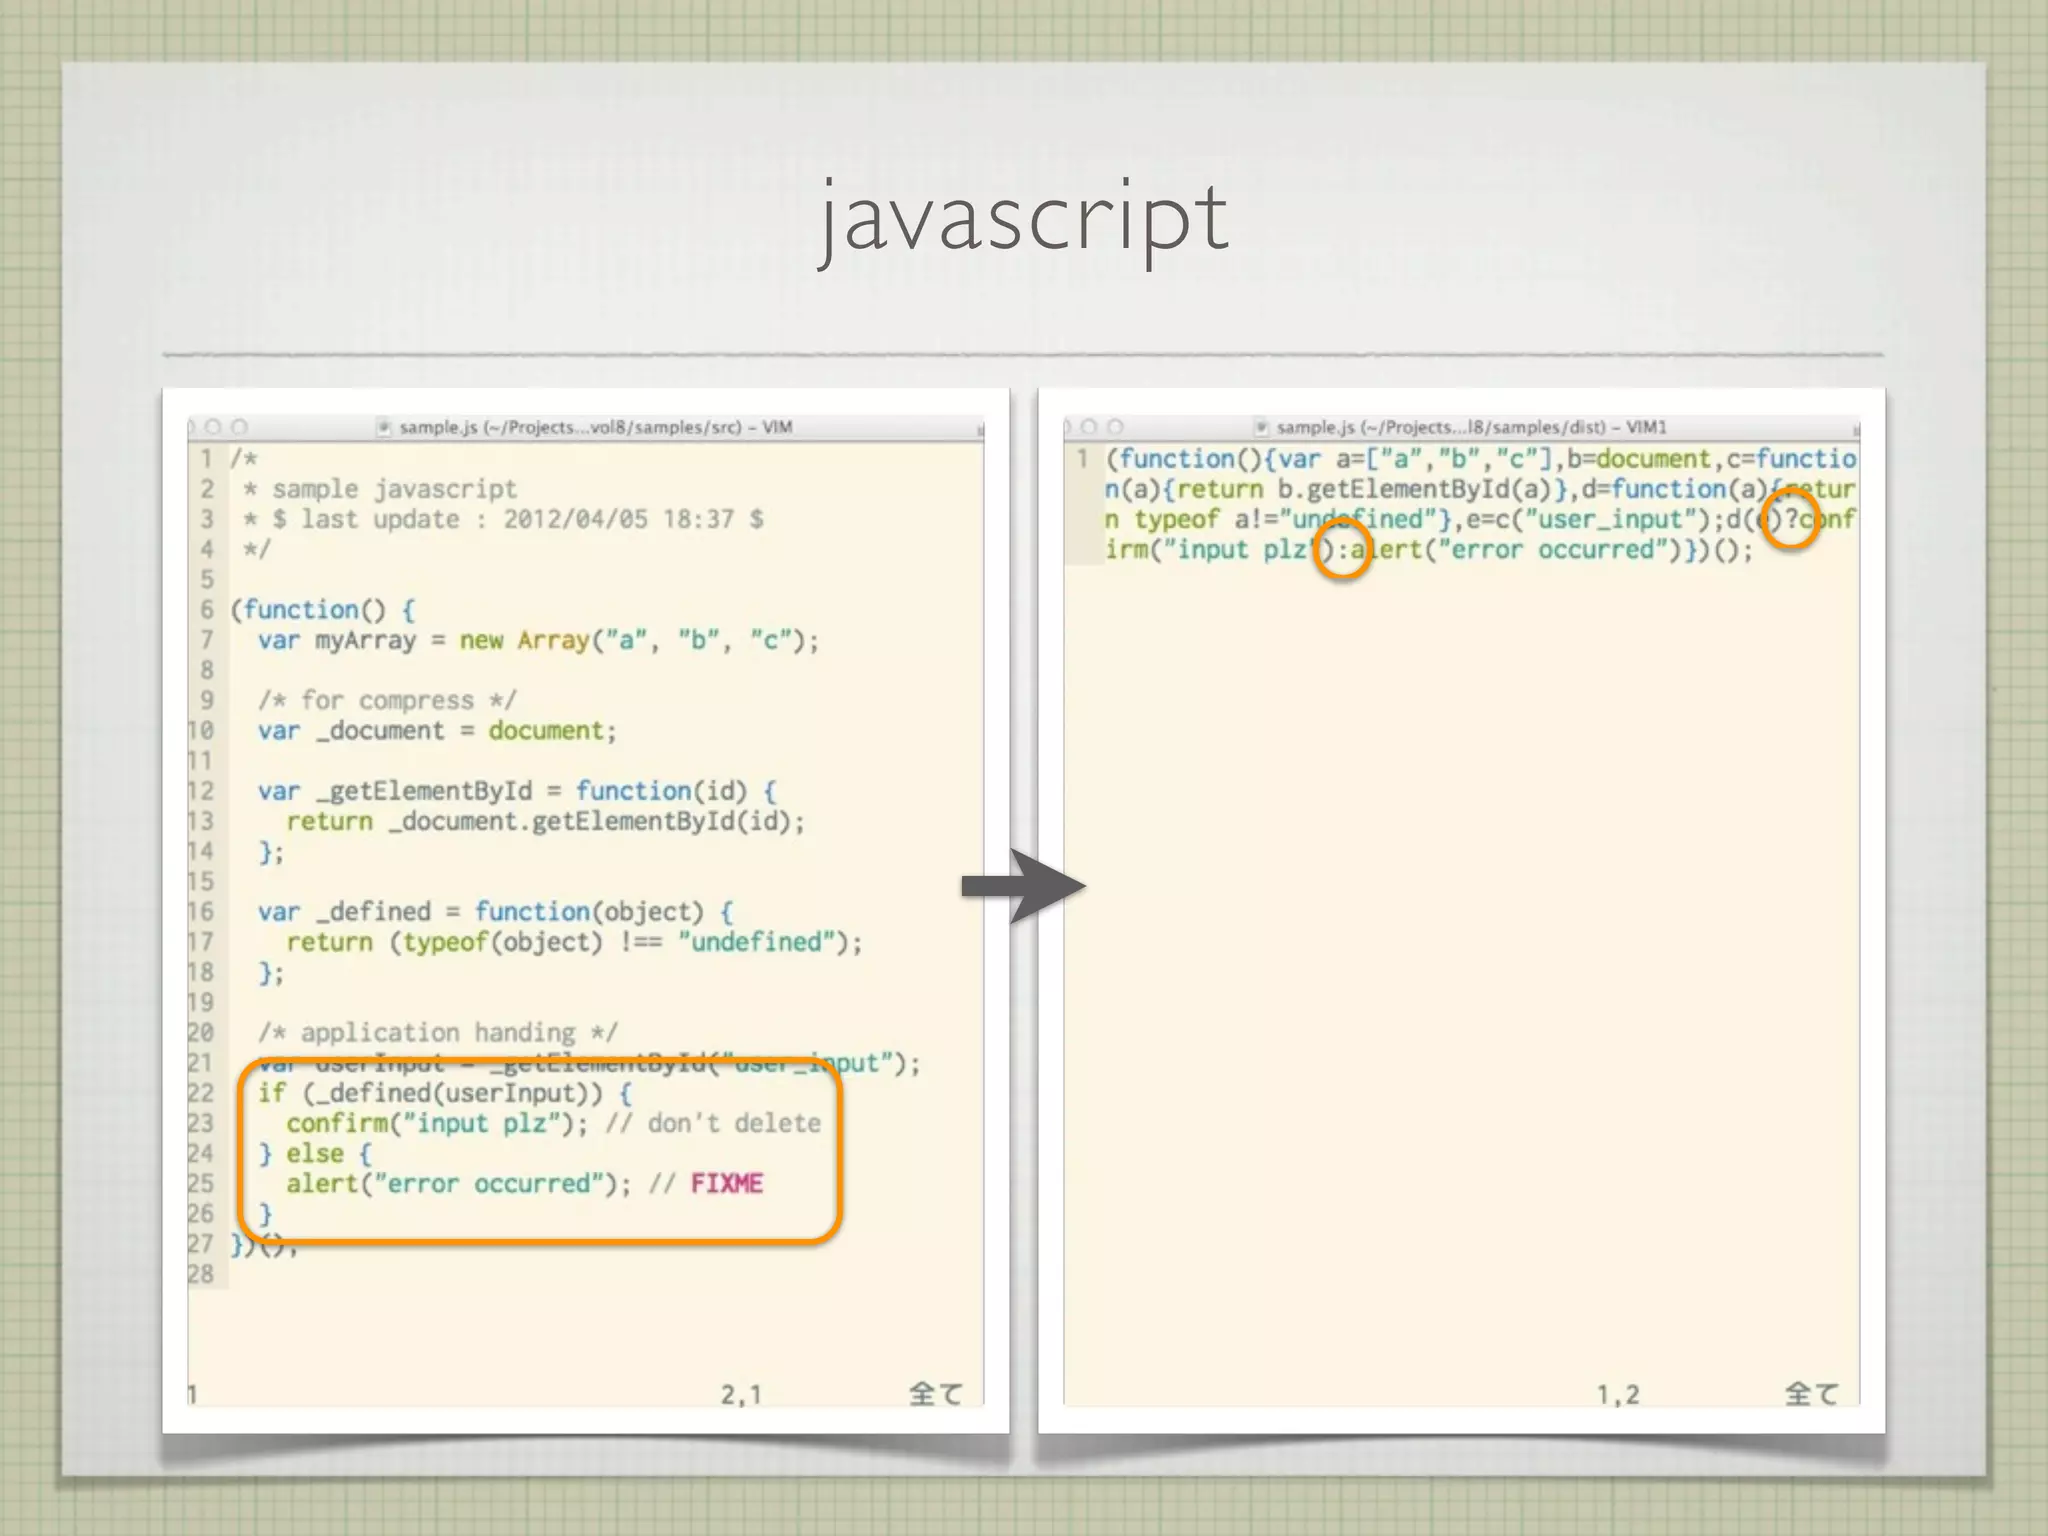
Task: Click the '/* for compress */' comment
Action: pyautogui.click(x=387, y=701)
